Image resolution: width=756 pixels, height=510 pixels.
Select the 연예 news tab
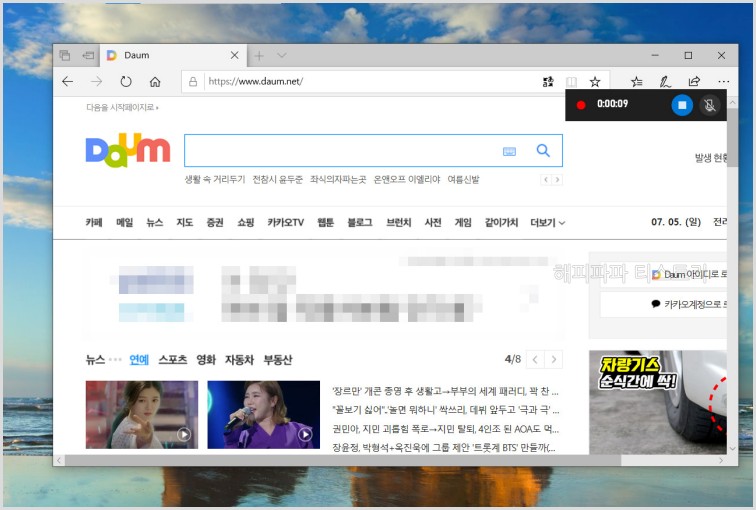(x=139, y=360)
